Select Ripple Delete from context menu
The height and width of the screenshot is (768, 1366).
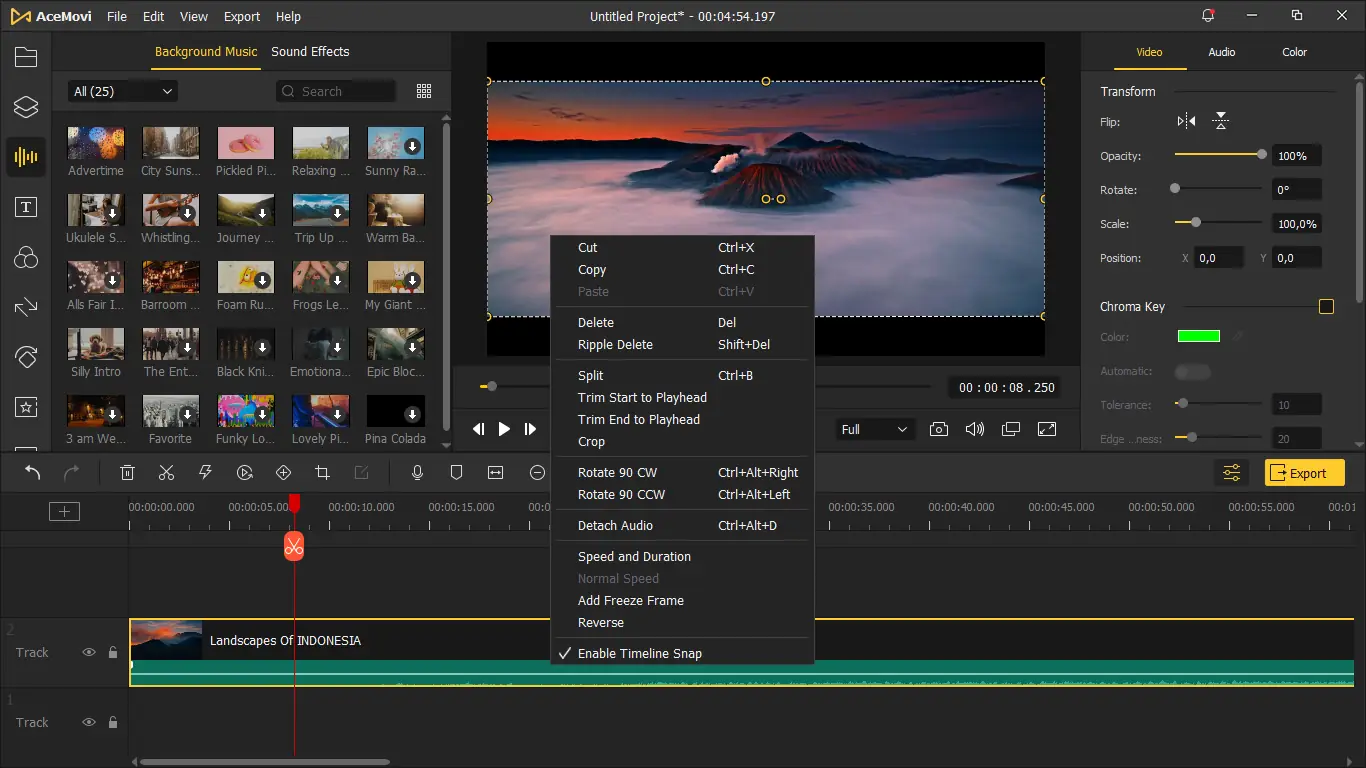tap(615, 344)
